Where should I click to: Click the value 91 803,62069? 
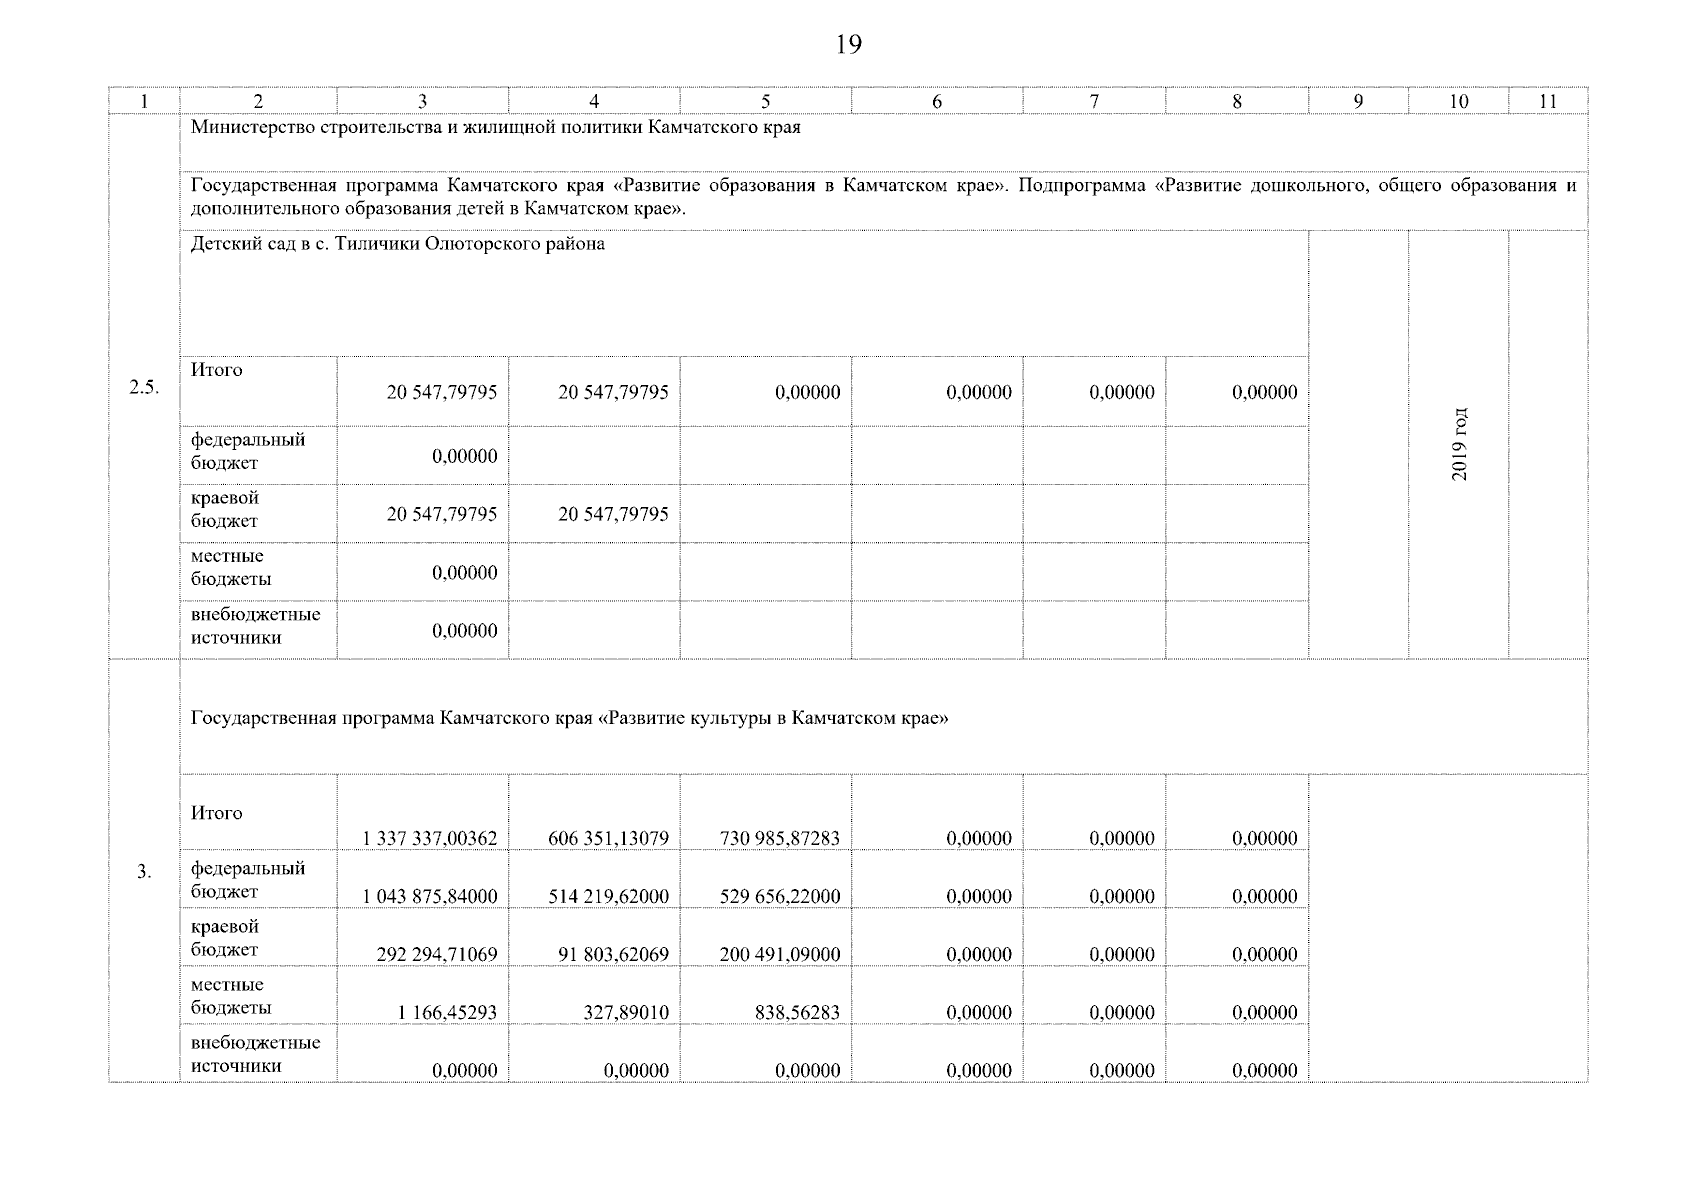pyautogui.click(x=613, y=954)
